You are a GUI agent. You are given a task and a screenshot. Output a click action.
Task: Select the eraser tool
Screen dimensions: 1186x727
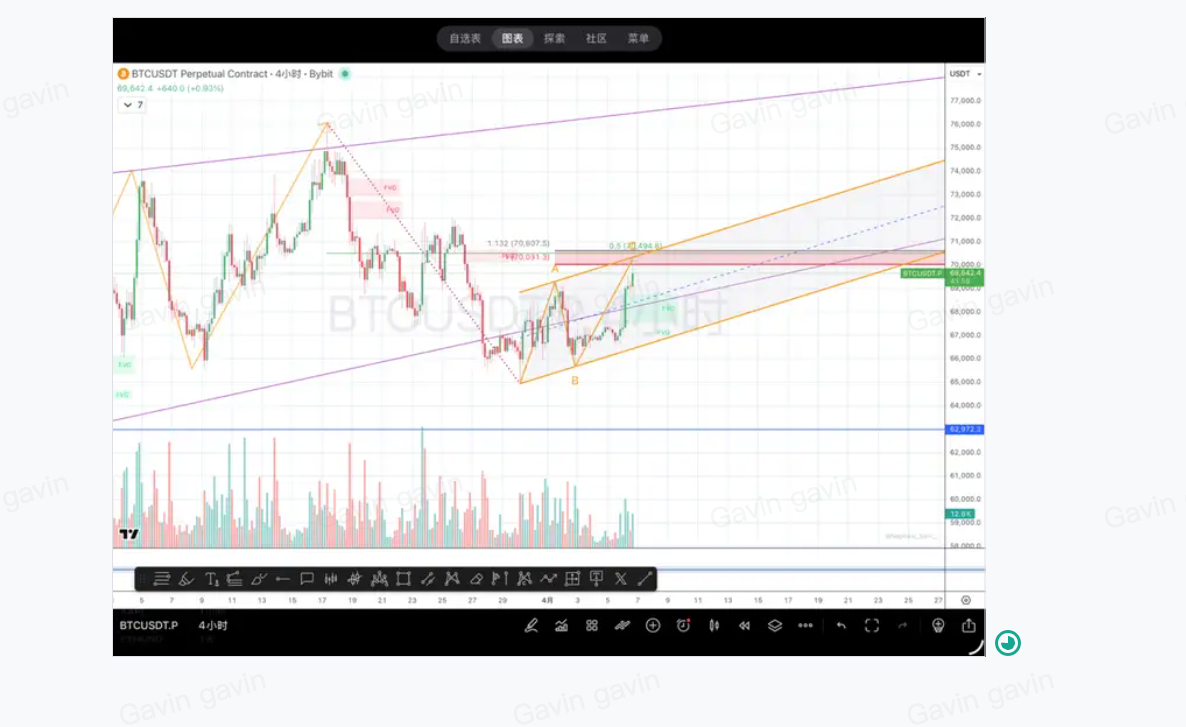(x=476, y=579)
